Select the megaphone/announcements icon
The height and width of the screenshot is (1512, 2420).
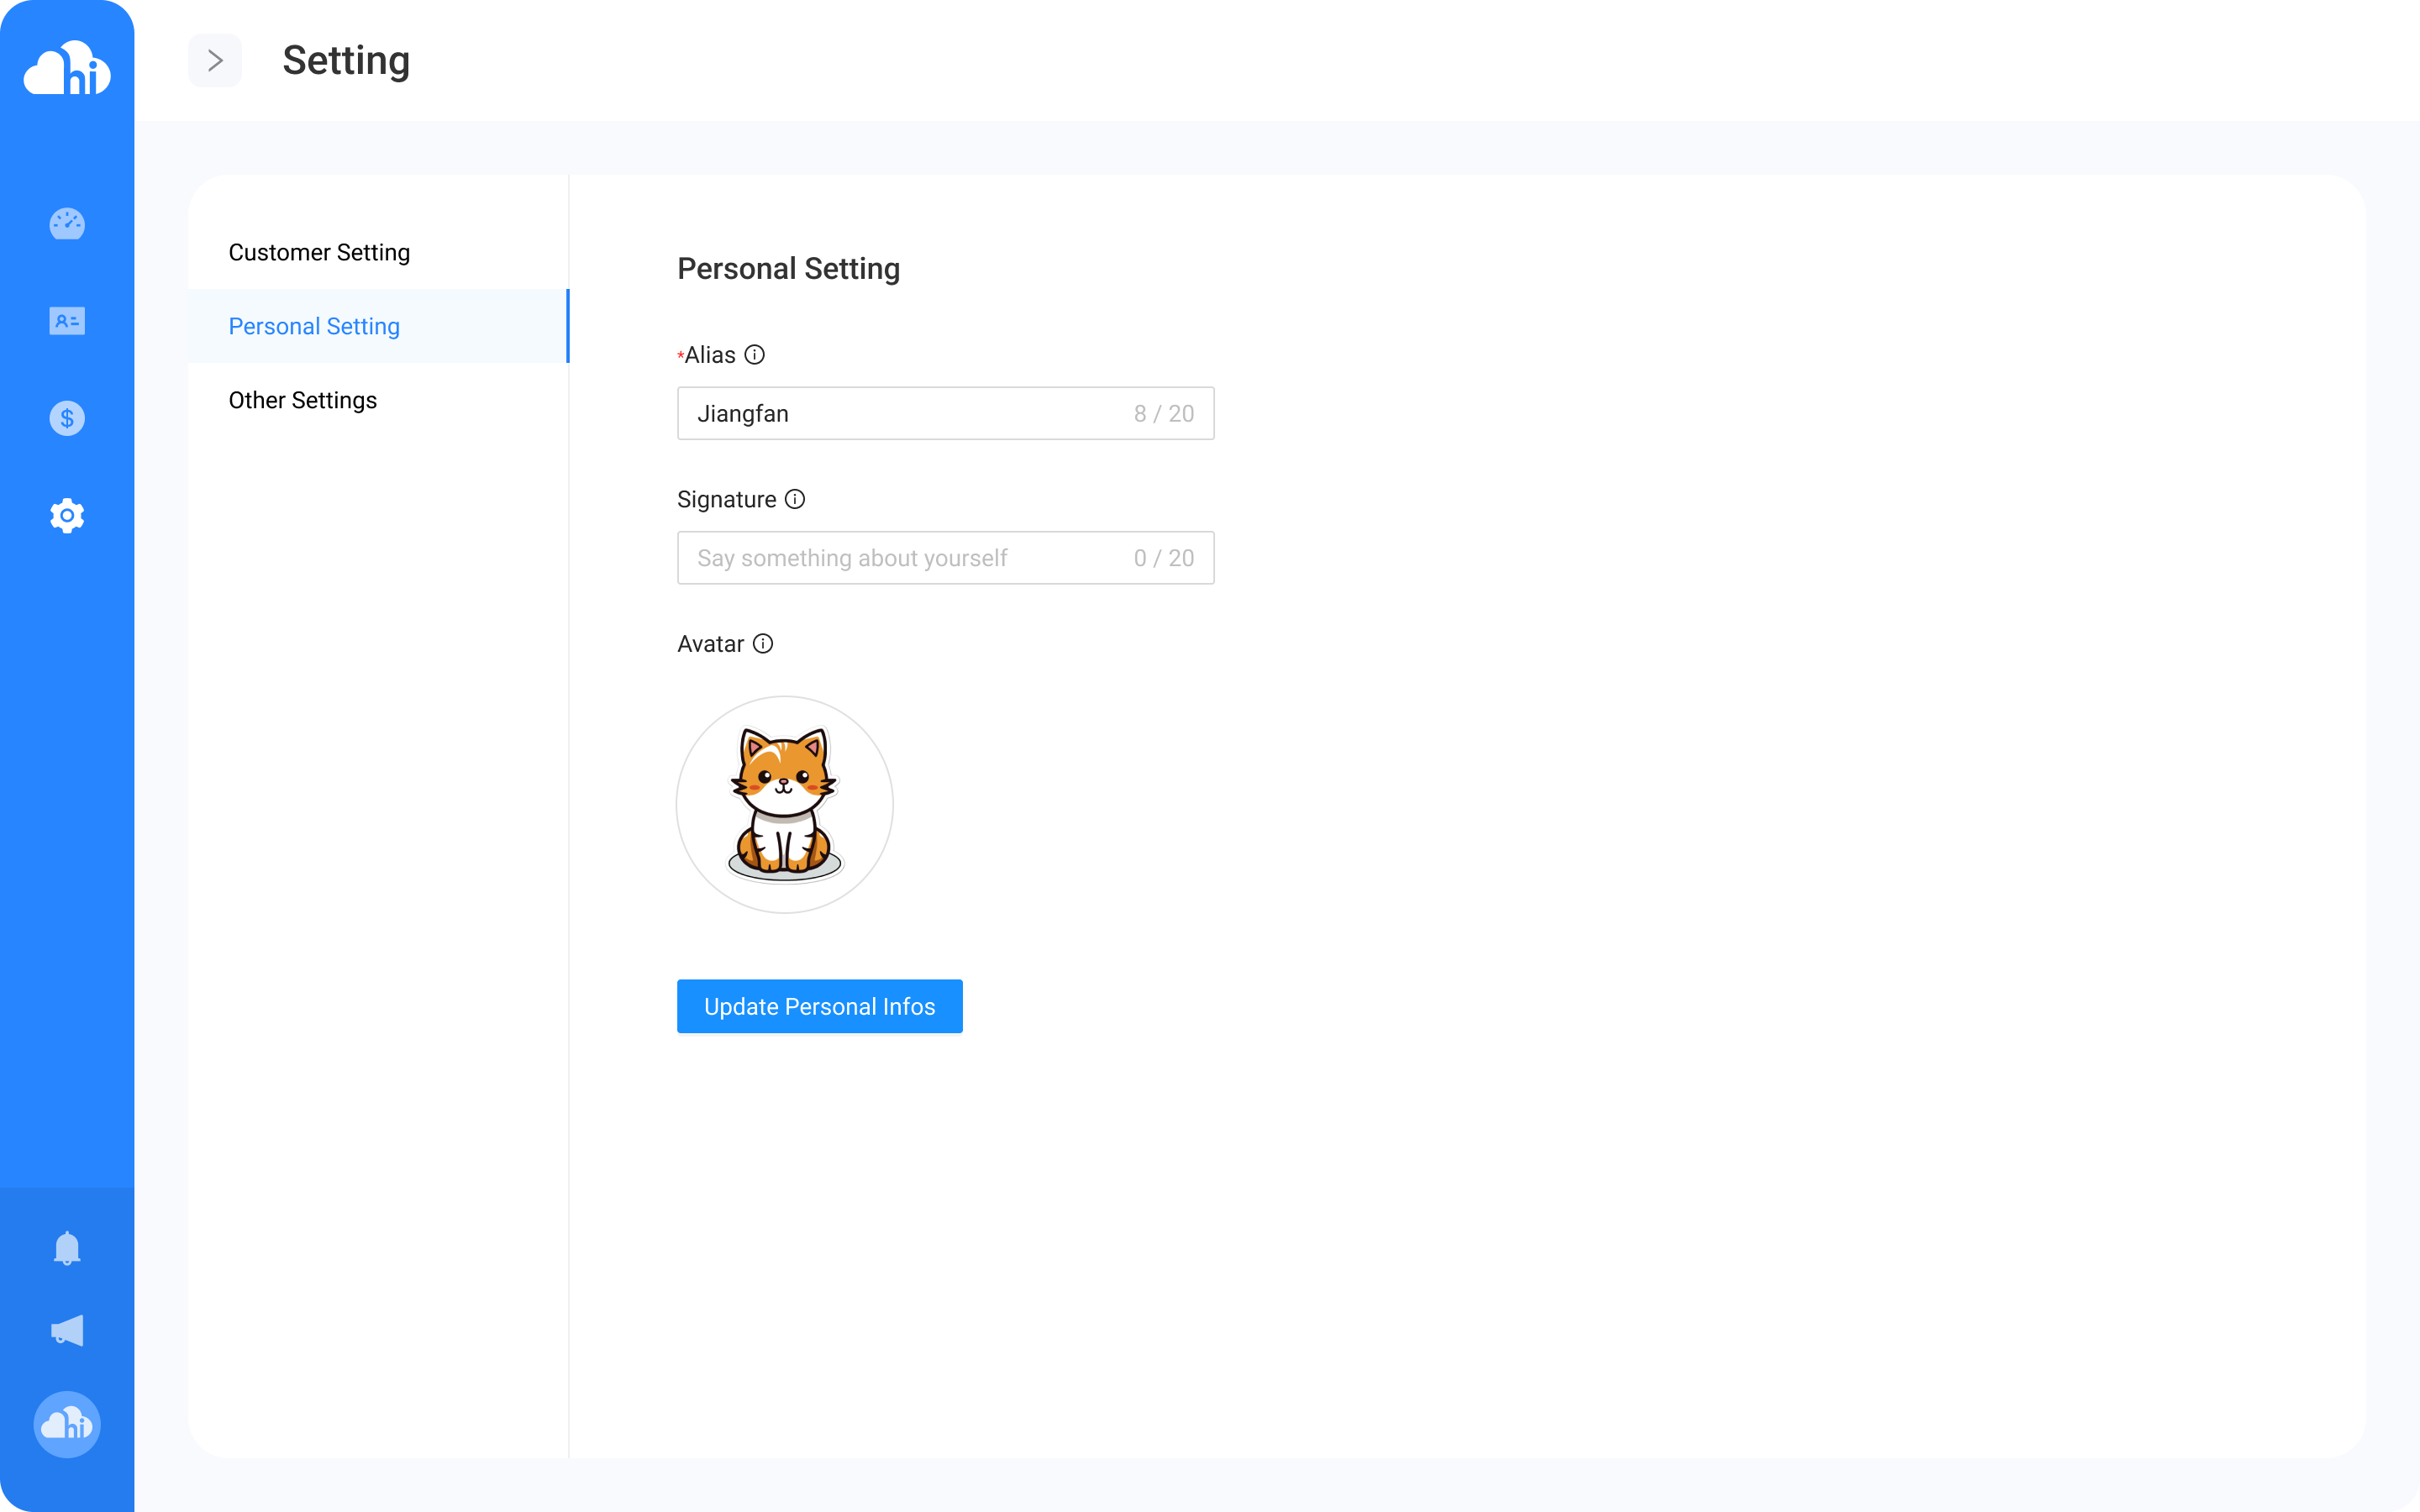(x=66, y=1331)
